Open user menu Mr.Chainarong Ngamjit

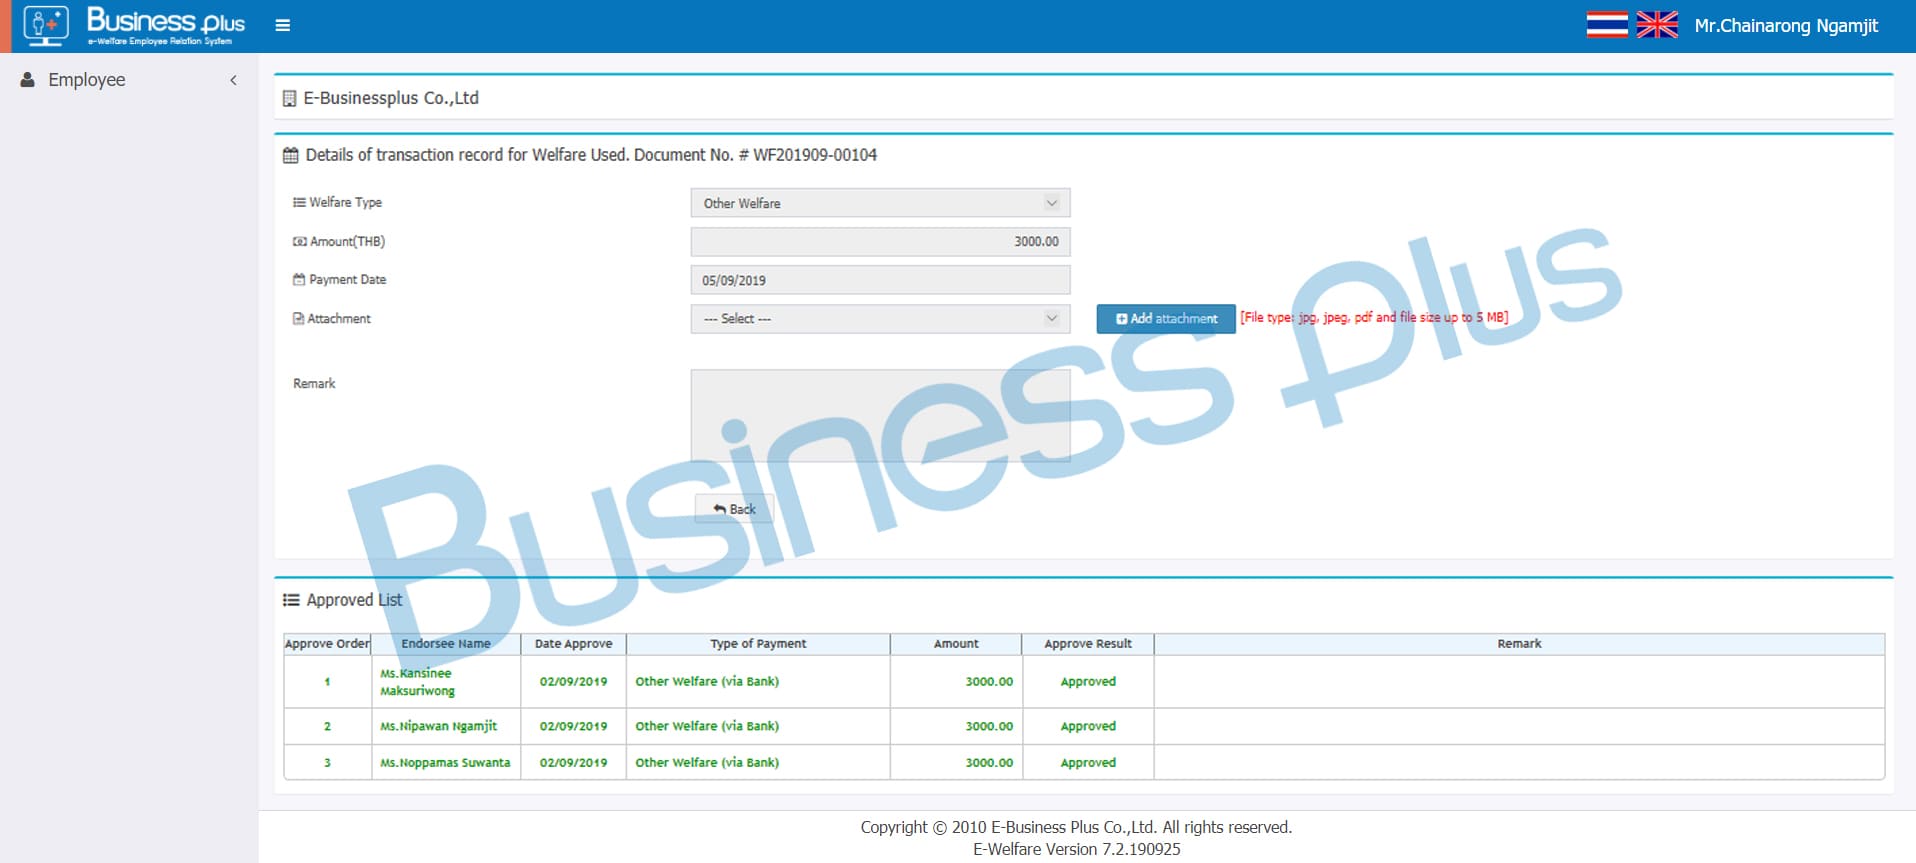pos(1786,26)
